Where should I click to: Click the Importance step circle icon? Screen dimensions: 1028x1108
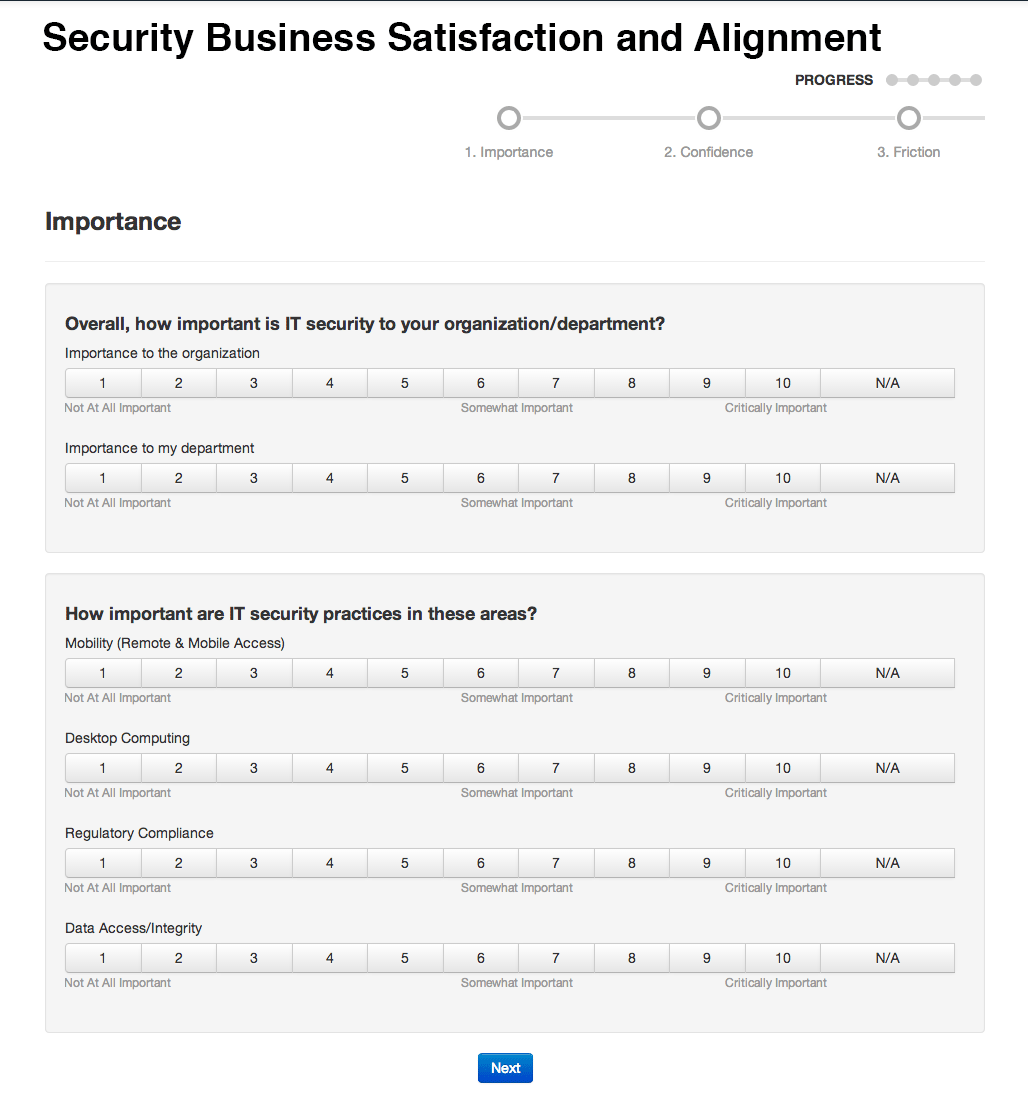[509, 119]
